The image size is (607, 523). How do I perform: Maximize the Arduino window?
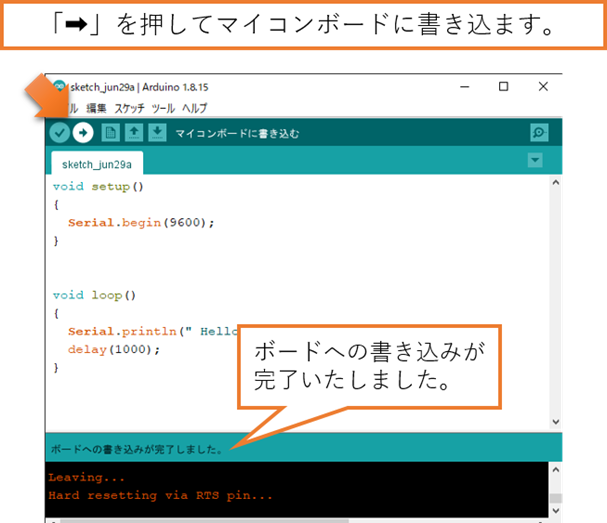click(x=503, y=87)
